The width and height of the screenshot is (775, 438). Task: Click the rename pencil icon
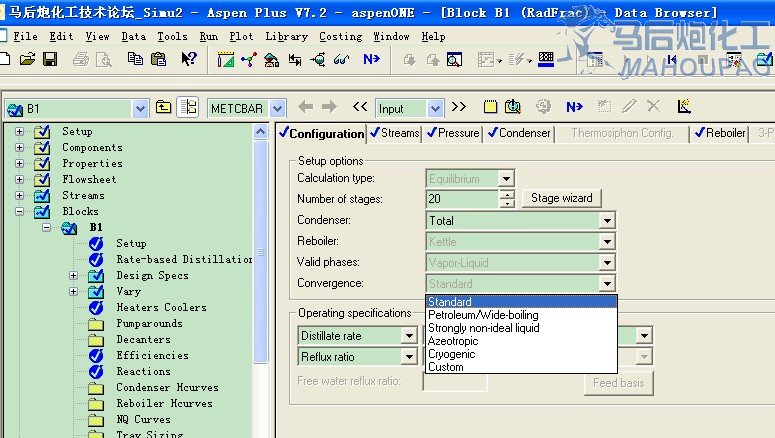coord(629,106)
